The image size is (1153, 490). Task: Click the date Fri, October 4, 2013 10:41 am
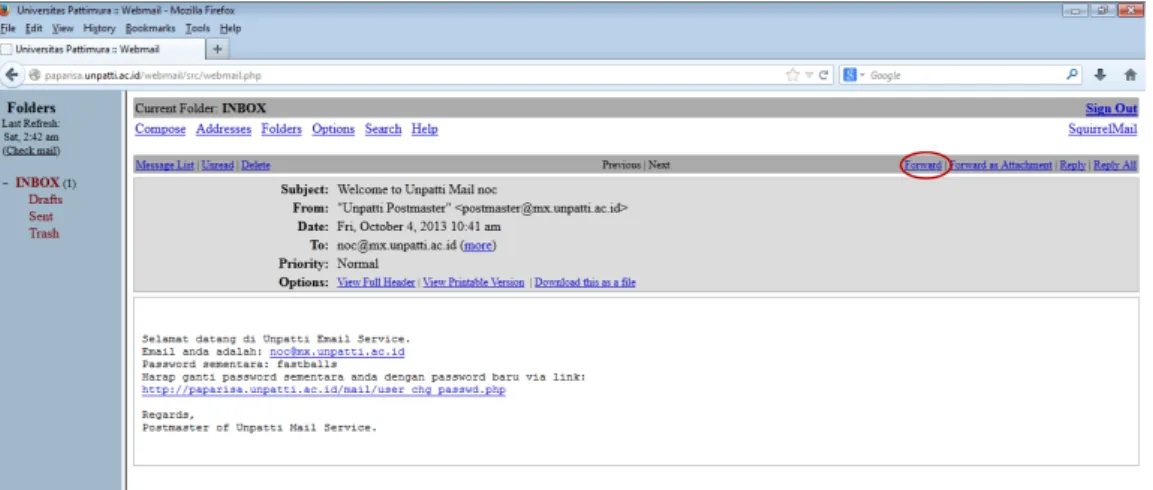point(418,226)
